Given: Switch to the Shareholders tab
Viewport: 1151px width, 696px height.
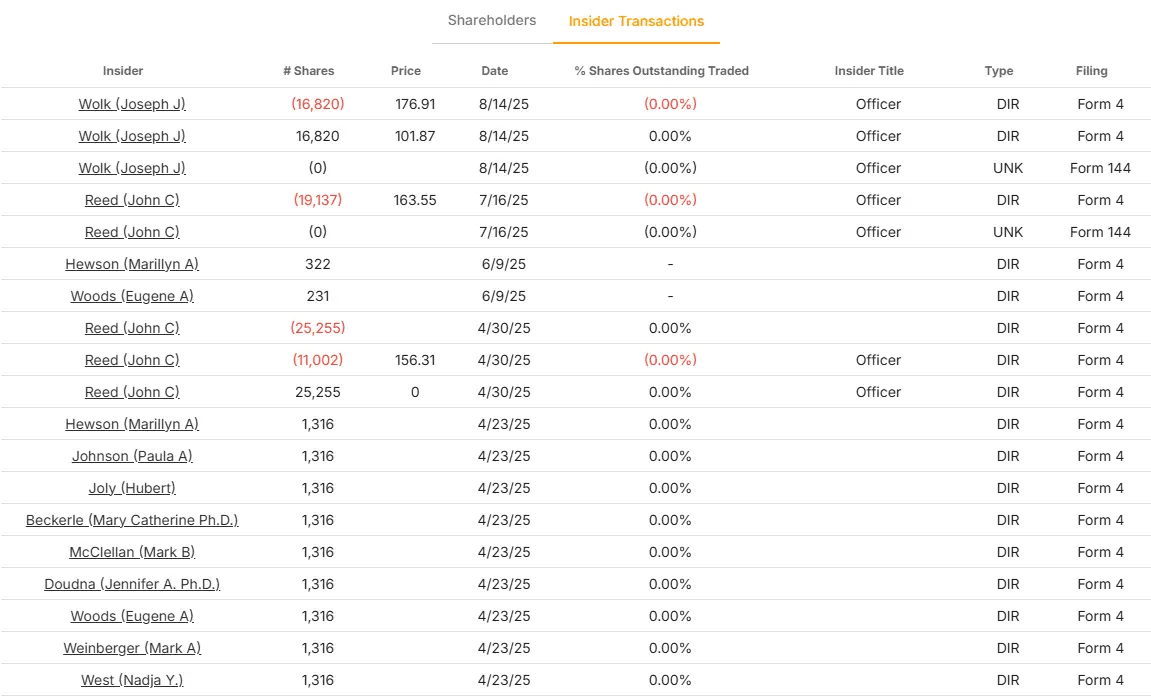Looking at the screenshot, I should point(491,21).
